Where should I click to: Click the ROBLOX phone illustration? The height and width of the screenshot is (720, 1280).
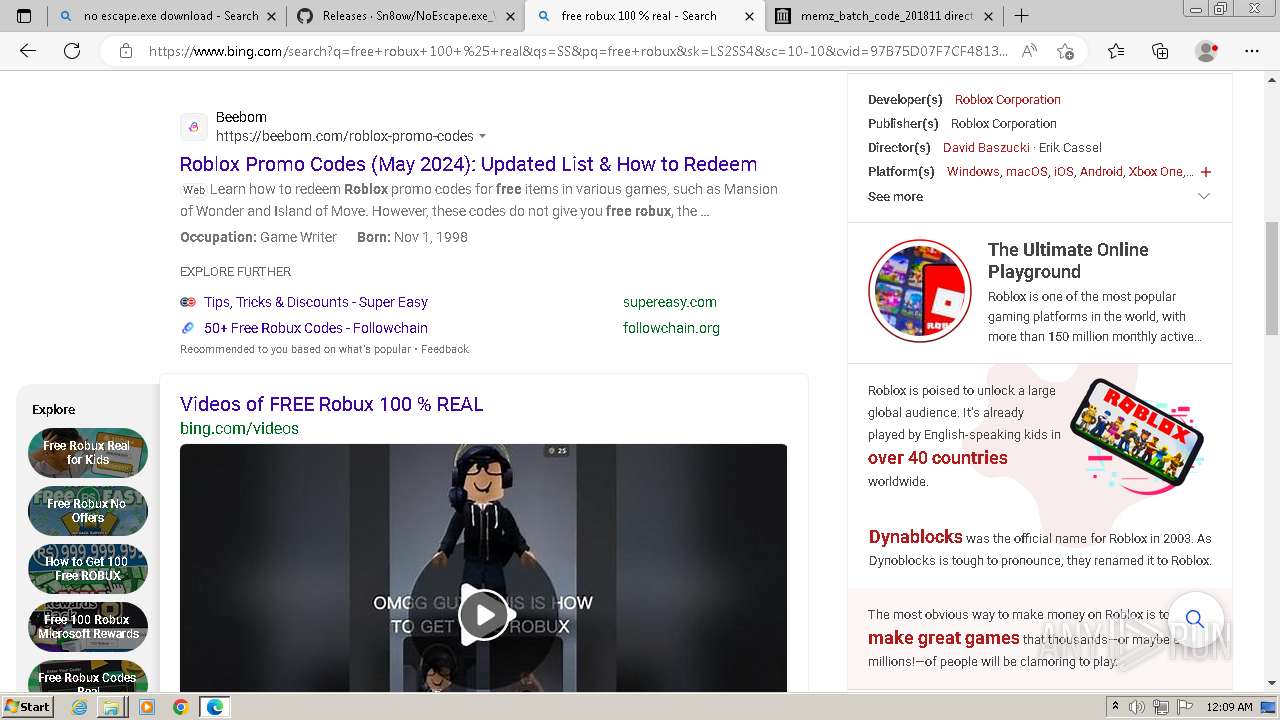pyautogui.click(x=1137, y=434)
